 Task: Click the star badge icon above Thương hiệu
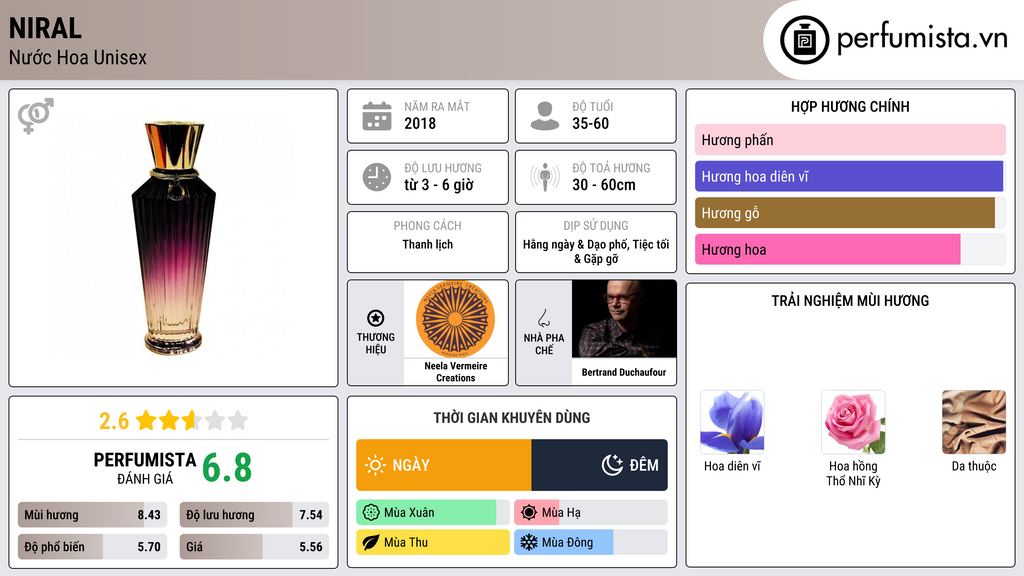(376, 318)
